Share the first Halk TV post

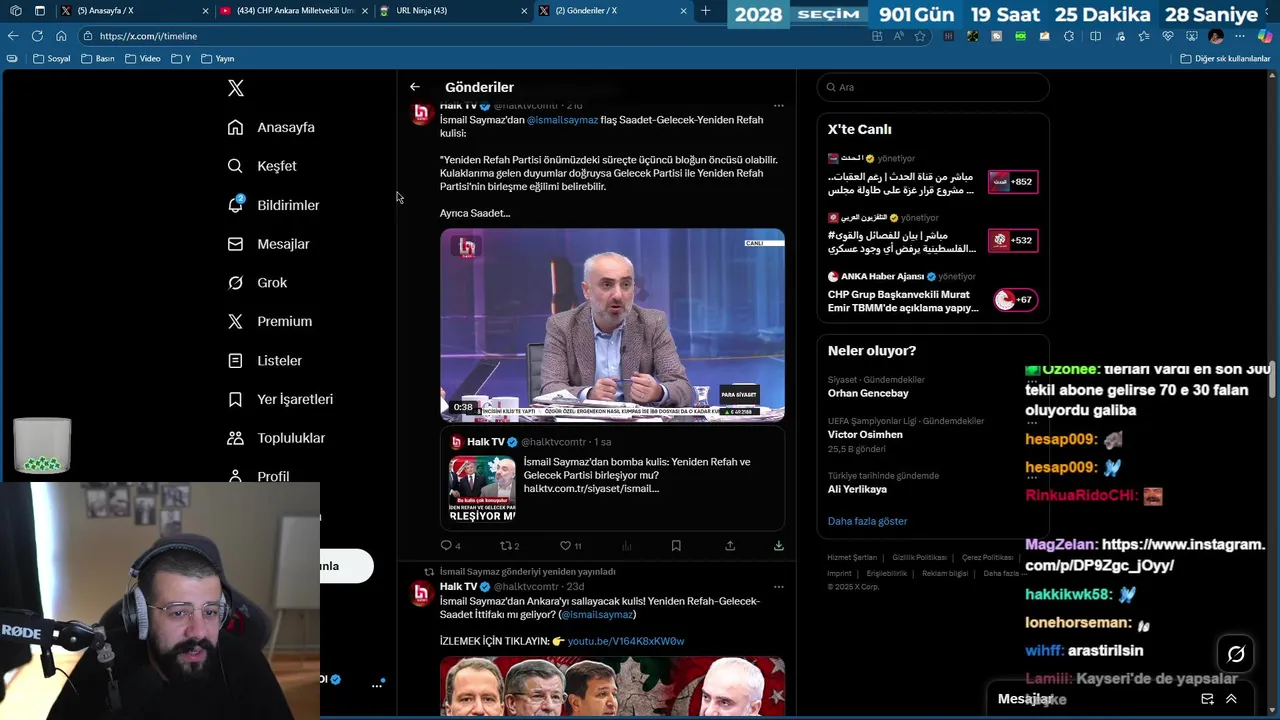tap(730, 545)
